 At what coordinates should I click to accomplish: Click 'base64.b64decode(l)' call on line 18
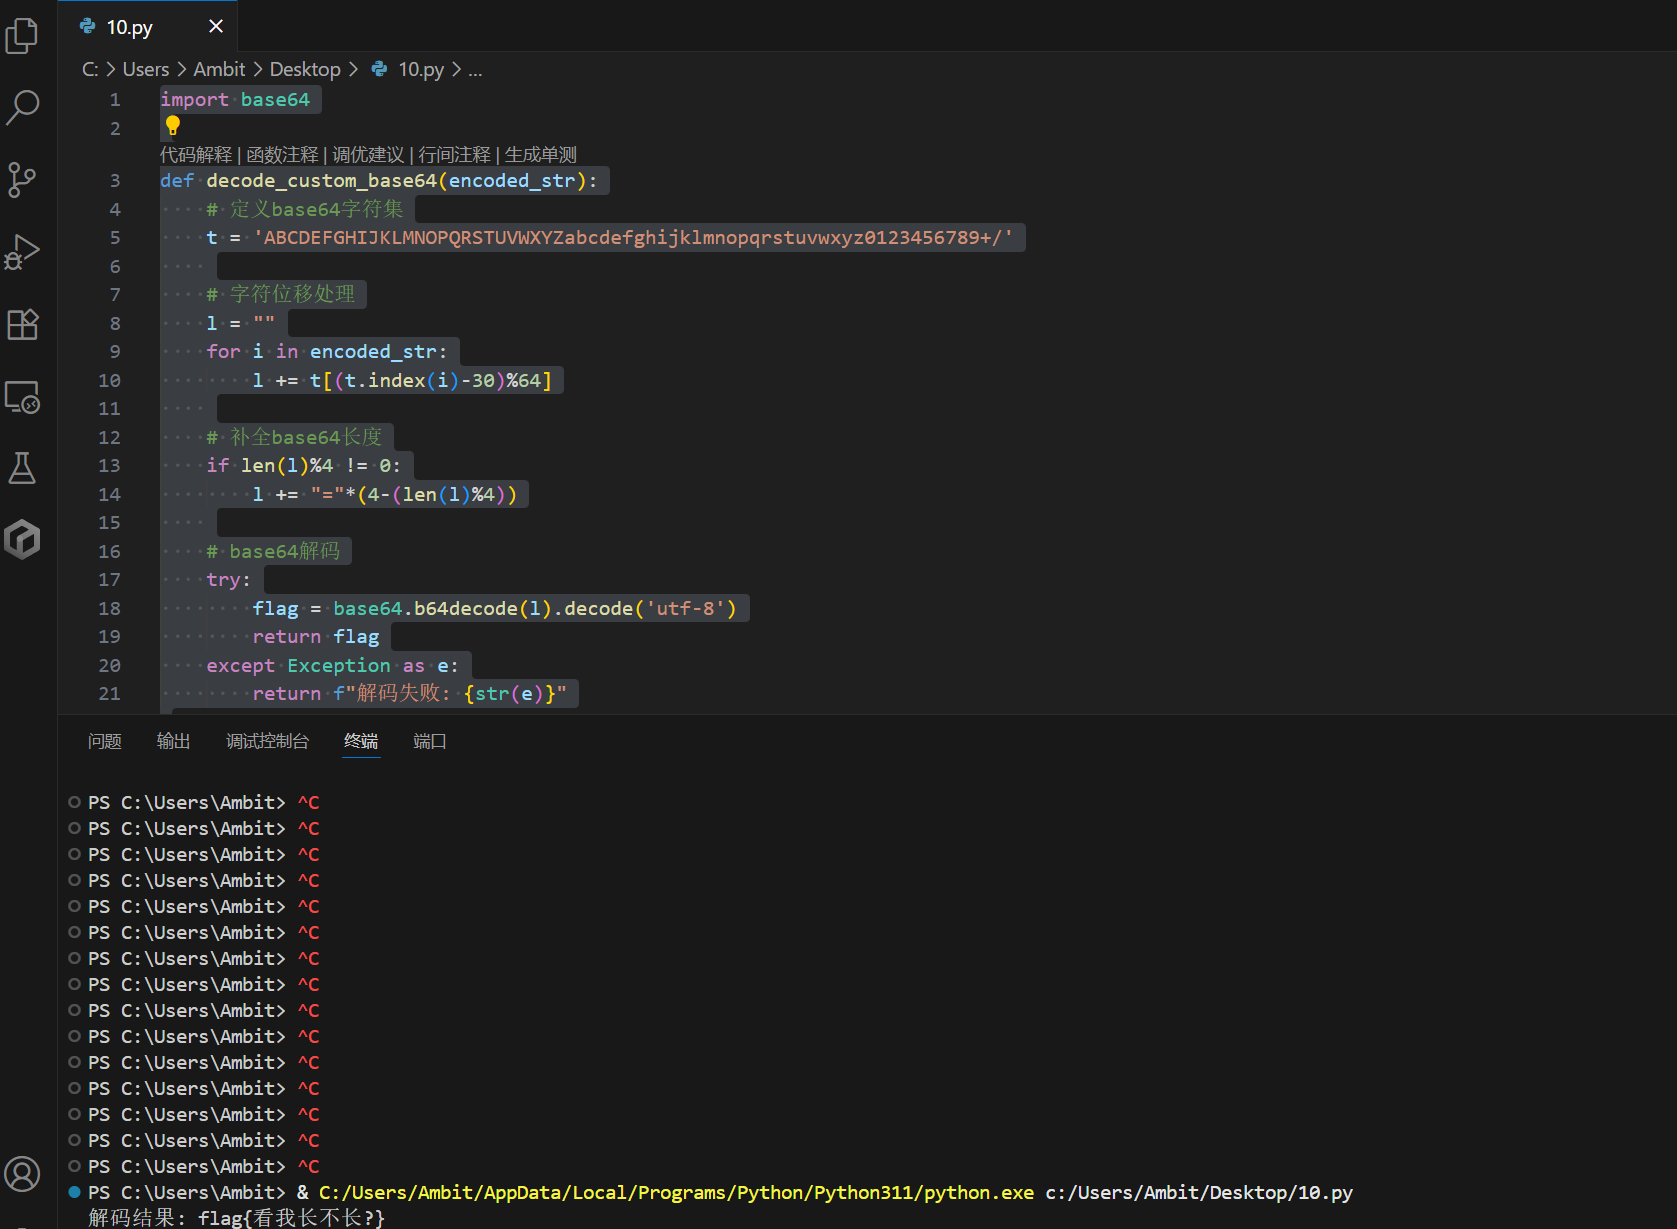pos(443,608)
